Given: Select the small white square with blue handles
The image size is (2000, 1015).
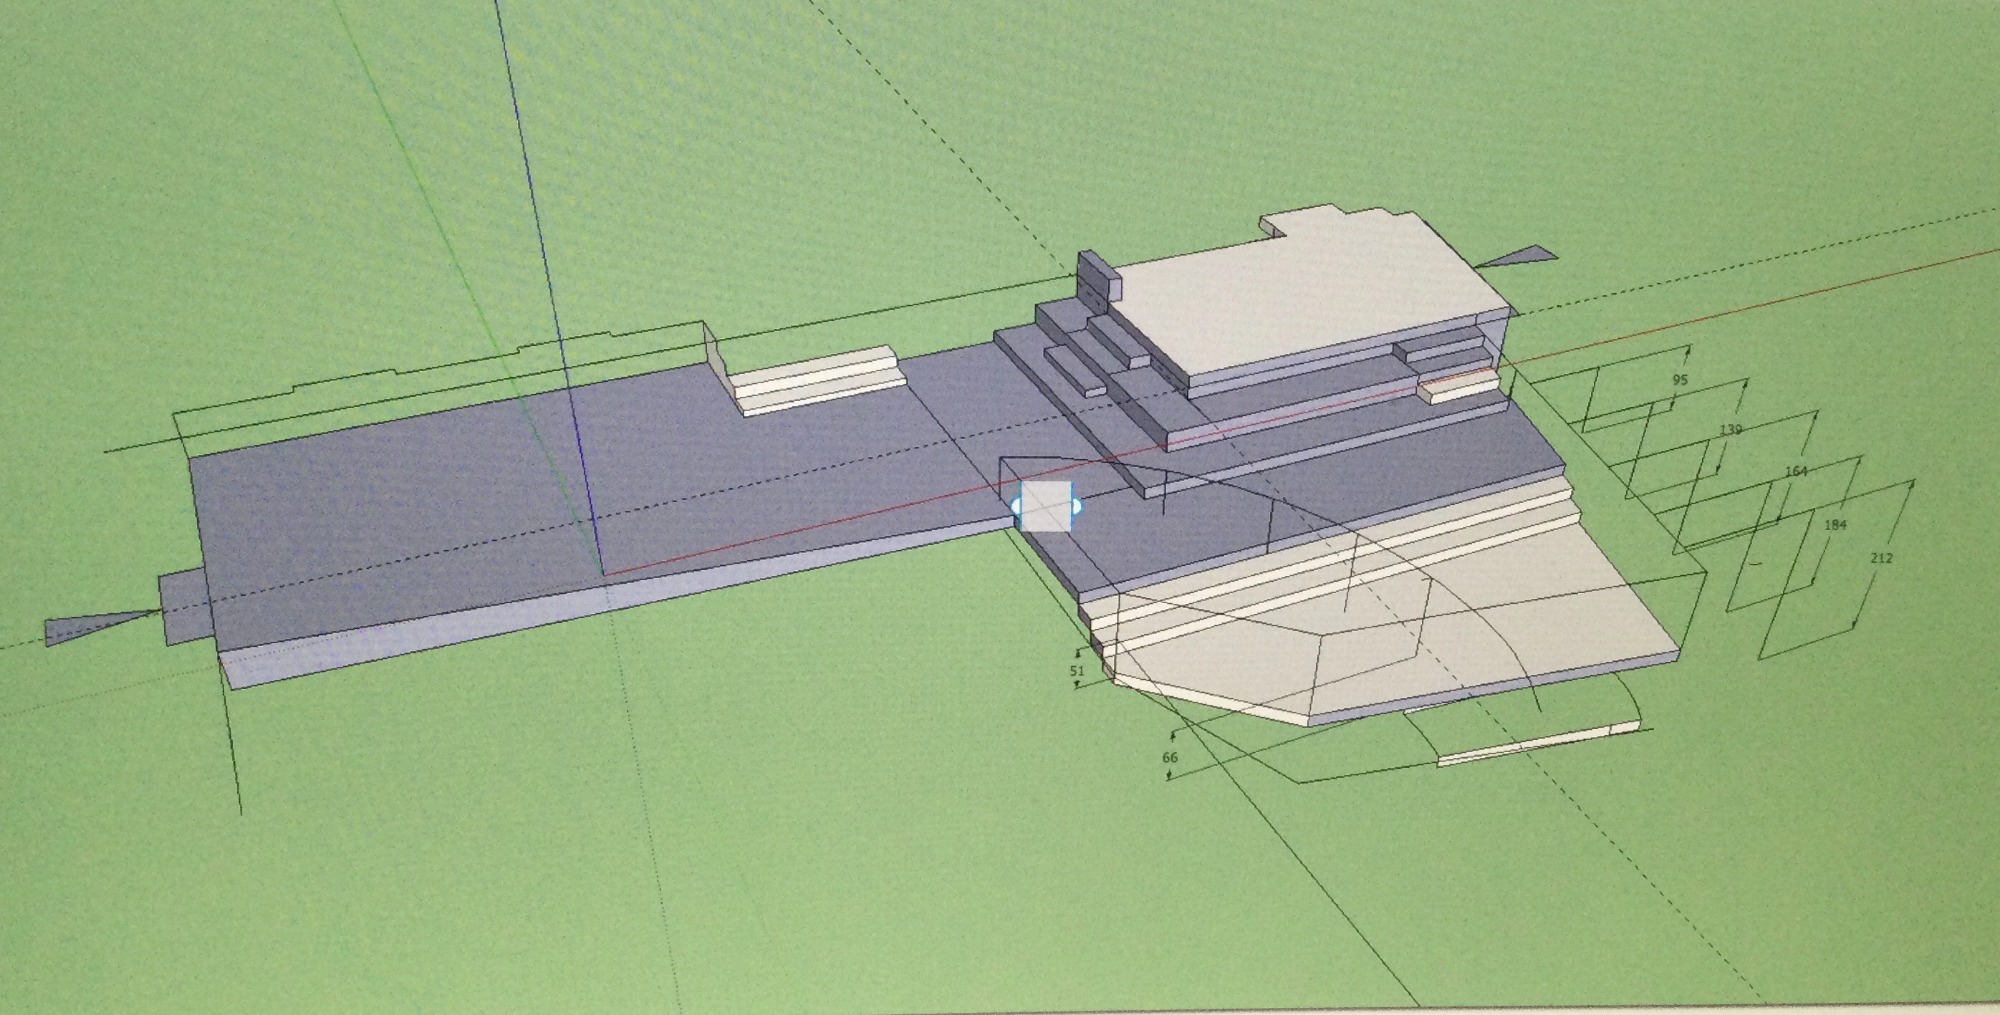Looking at the screenshot, I should [1046, 506].
